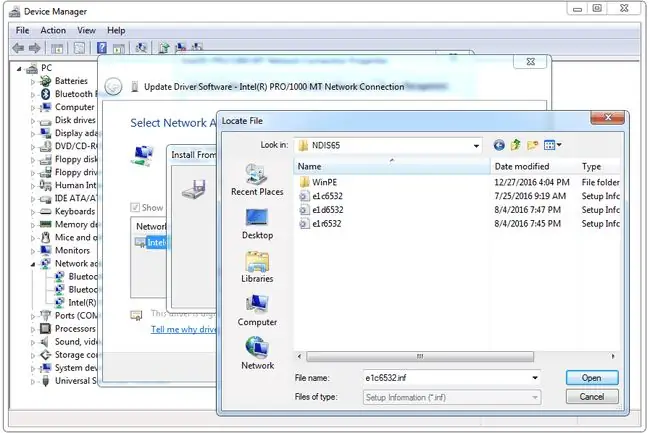Viewport: 650px width, 433px height.
Task: Open the File menu
Action: [x=22, y=30]
